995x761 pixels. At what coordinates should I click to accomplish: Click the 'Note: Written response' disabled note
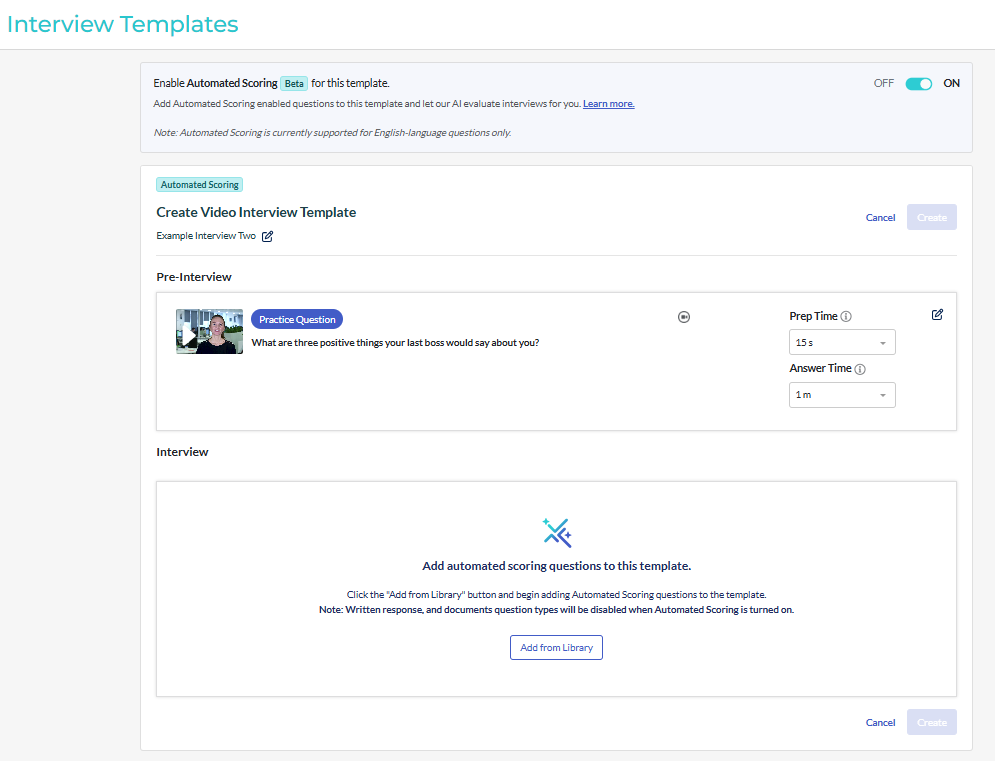pos(557,610)
